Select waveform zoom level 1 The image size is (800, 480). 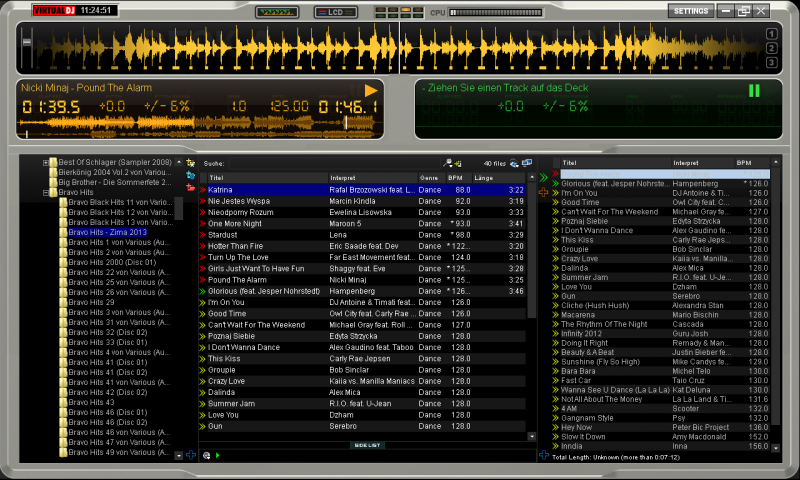[771, 34]
